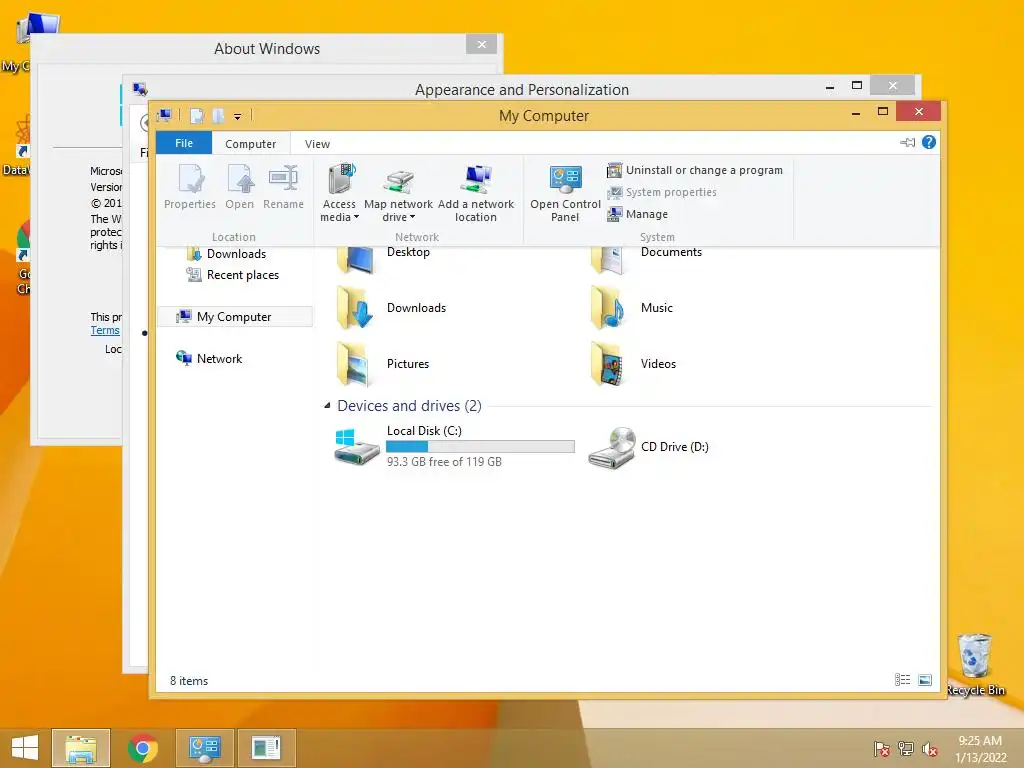Select the Videos folder
Image resolution: width=1024 pixels, height=768 pixels.
pyautogui.click(x=633, y=364)
